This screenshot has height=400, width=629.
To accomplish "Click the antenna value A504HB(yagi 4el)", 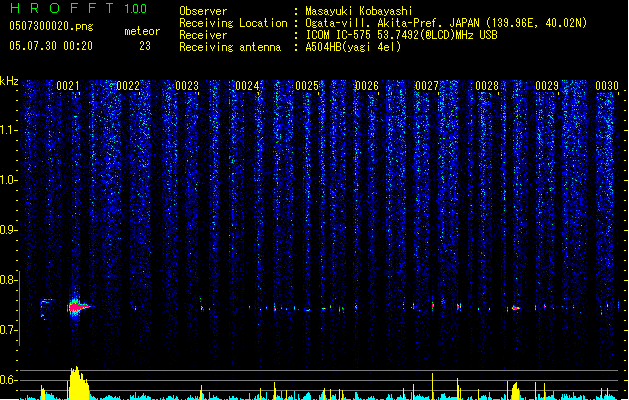I will 353,47.
